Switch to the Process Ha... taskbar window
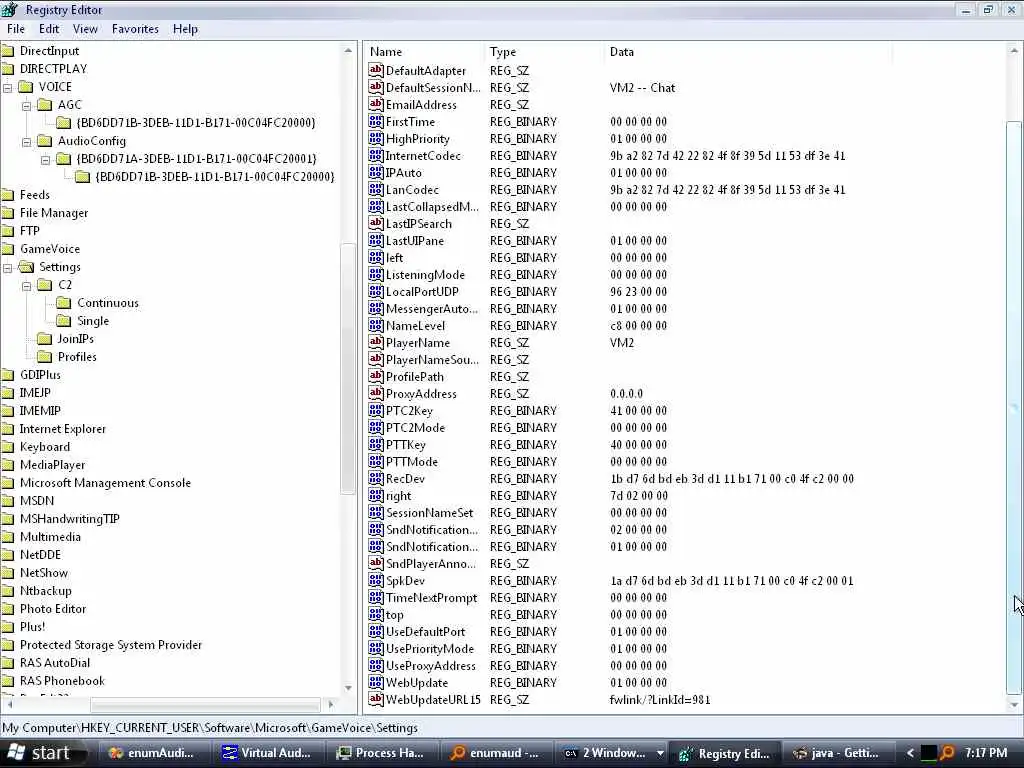Image resolution: width=1024 pixels, height=768 pixels. [382, 753]
